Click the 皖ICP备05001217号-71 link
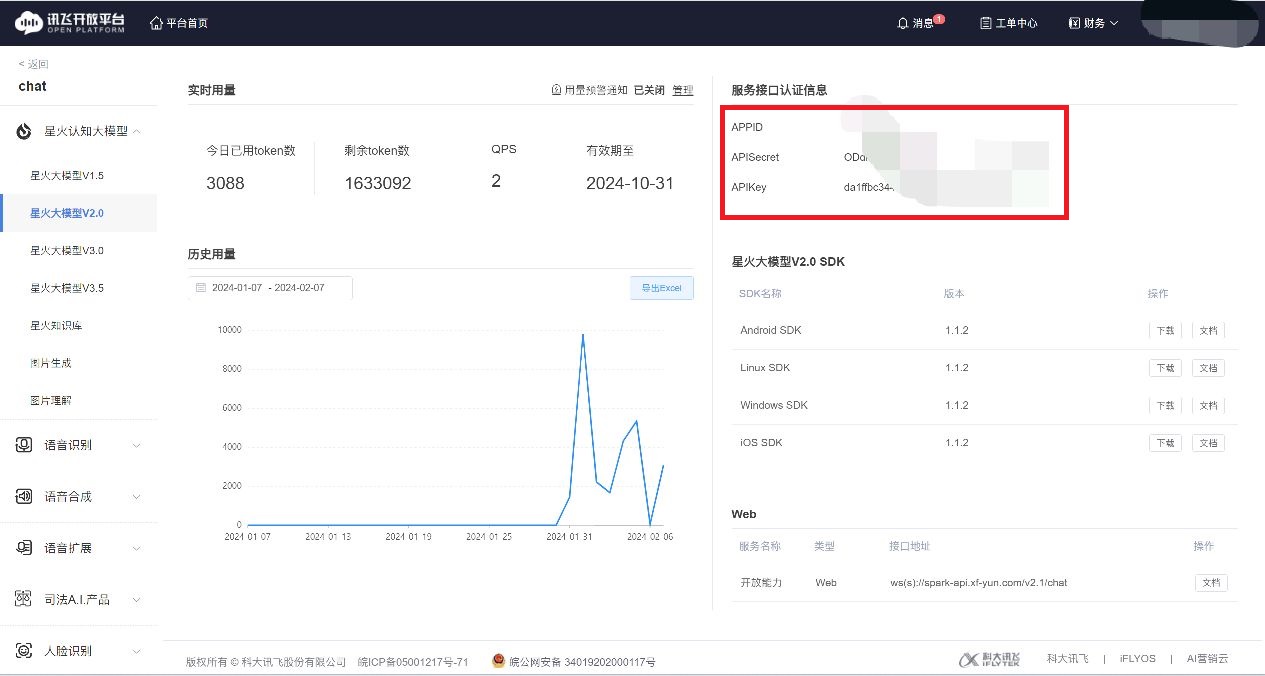The width and height of the screenshot is (1265, 676). [x=413, y=662]
